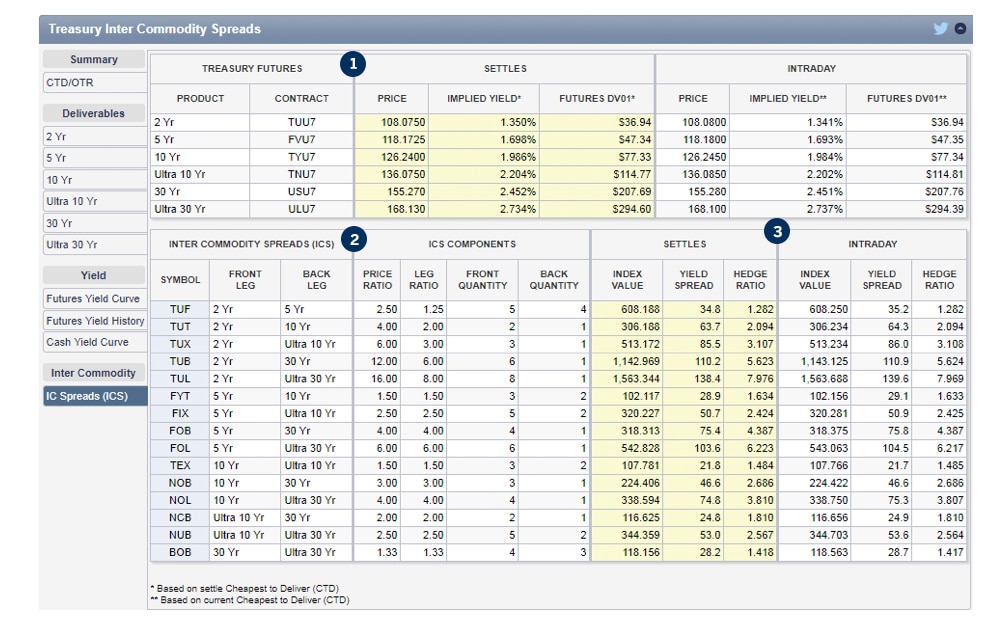Image resolution: width=984 pixels, height=619 pixels.
Task: Click the TUU7 contract cell
Action: click(301, 121)
